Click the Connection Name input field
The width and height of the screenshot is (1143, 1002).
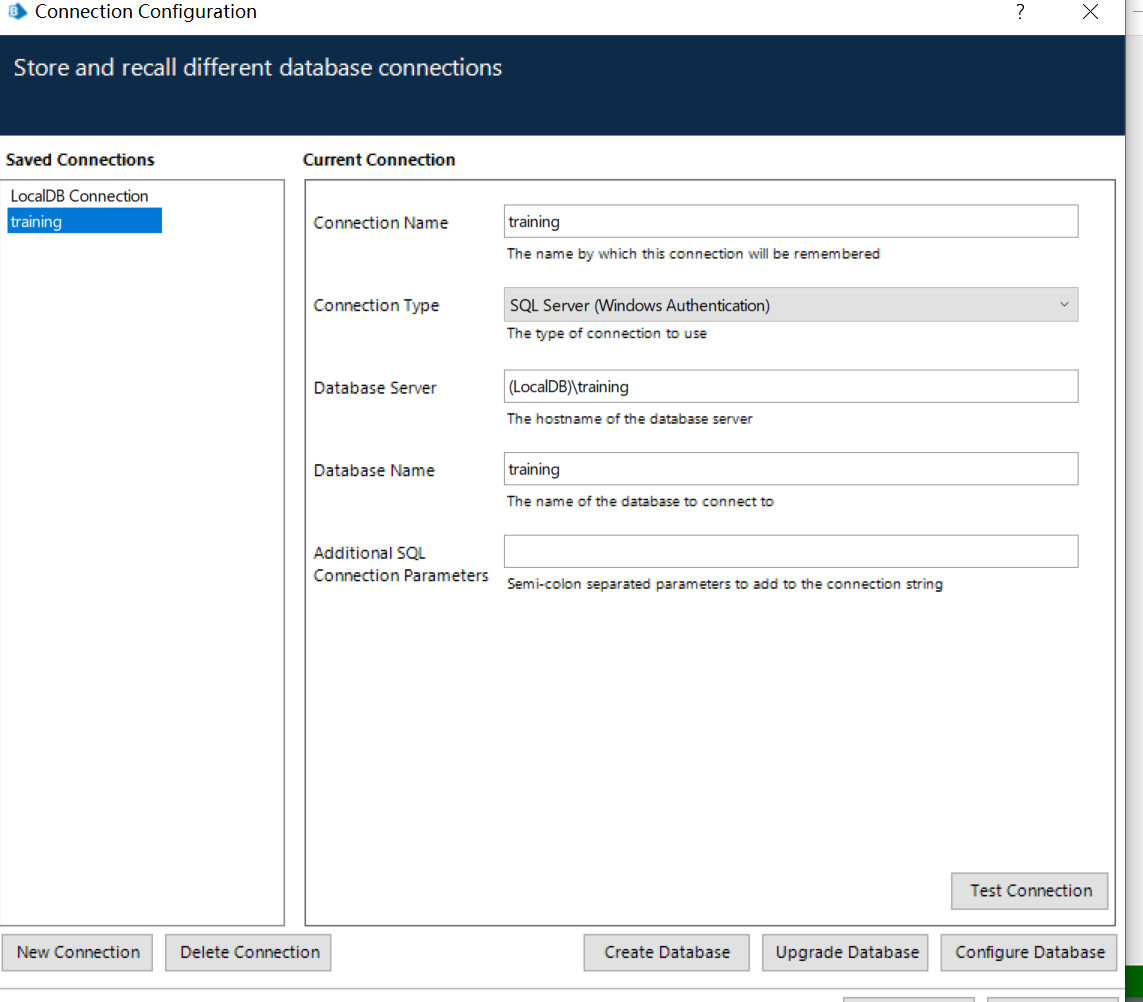[x=791, y=221]
